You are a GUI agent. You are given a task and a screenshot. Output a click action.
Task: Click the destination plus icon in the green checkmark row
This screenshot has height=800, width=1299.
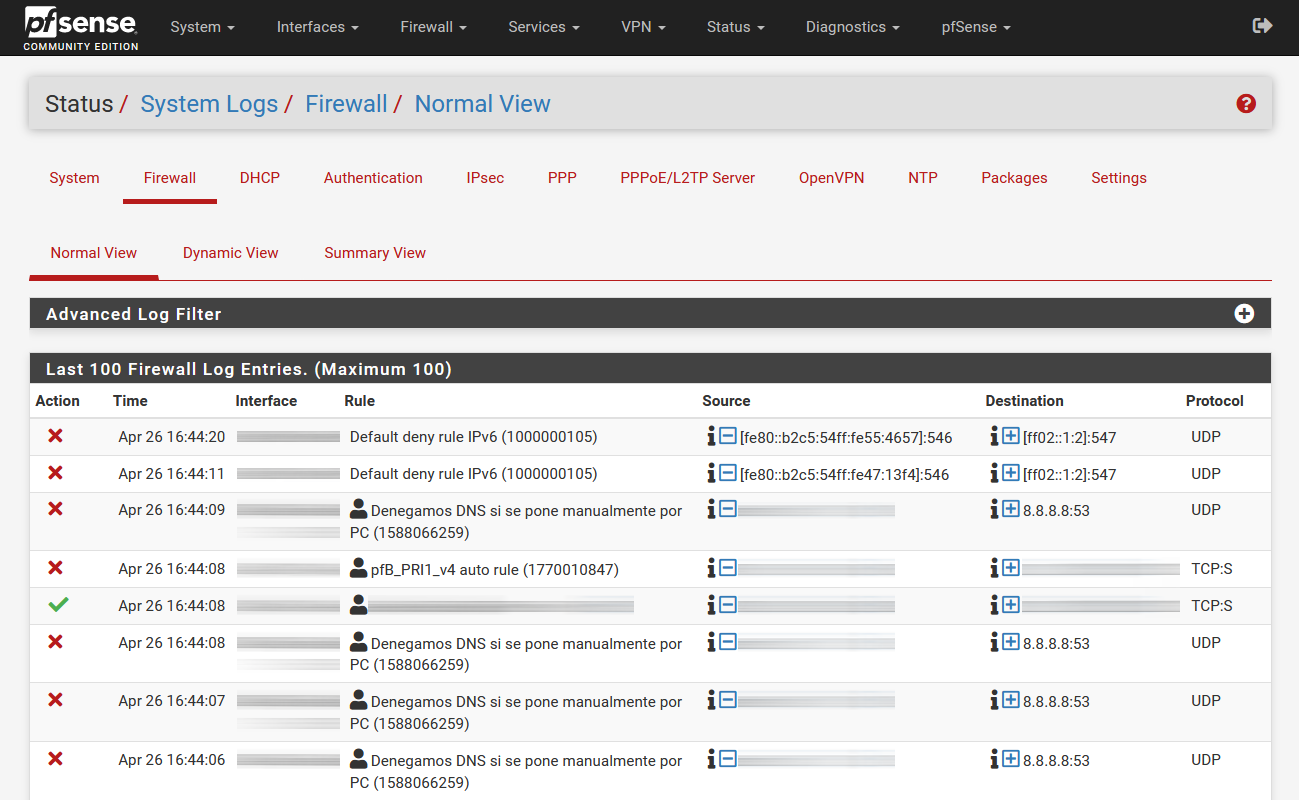(x=1011, y=605)
